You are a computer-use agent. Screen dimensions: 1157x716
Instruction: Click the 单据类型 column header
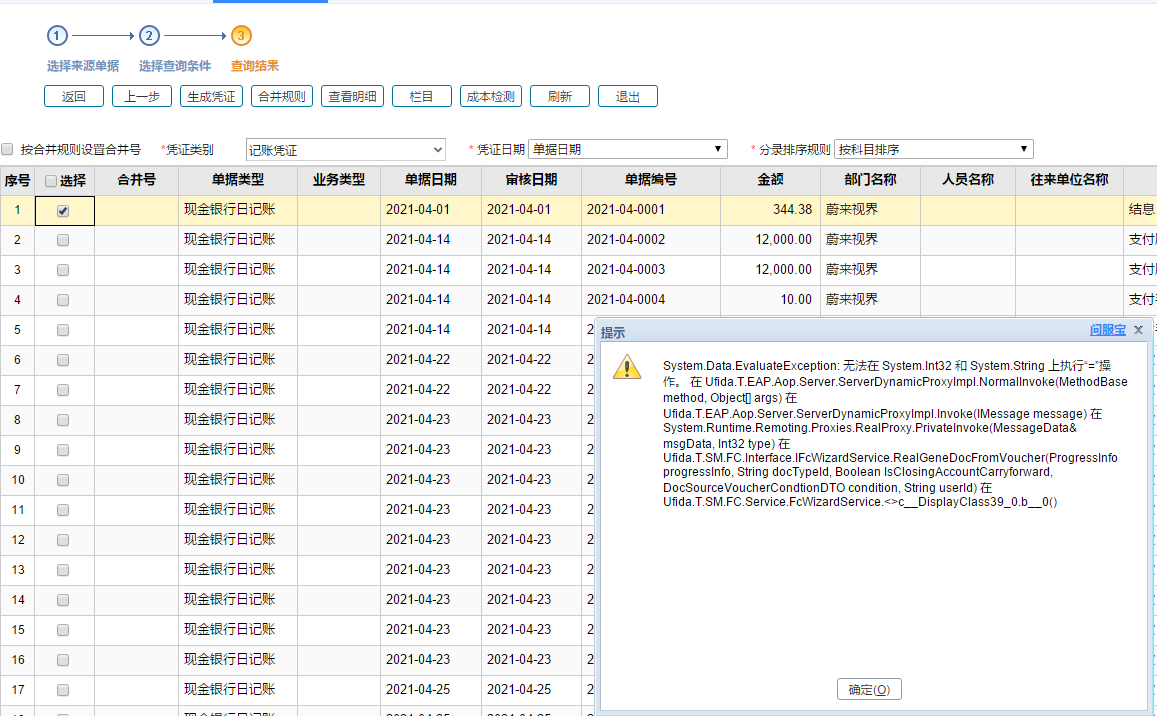coord(238,180)
